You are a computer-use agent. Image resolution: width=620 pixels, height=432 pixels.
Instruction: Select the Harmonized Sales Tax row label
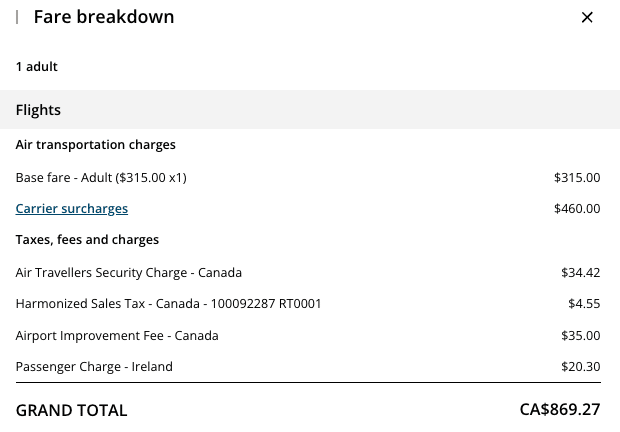click(x=168, y=304)
